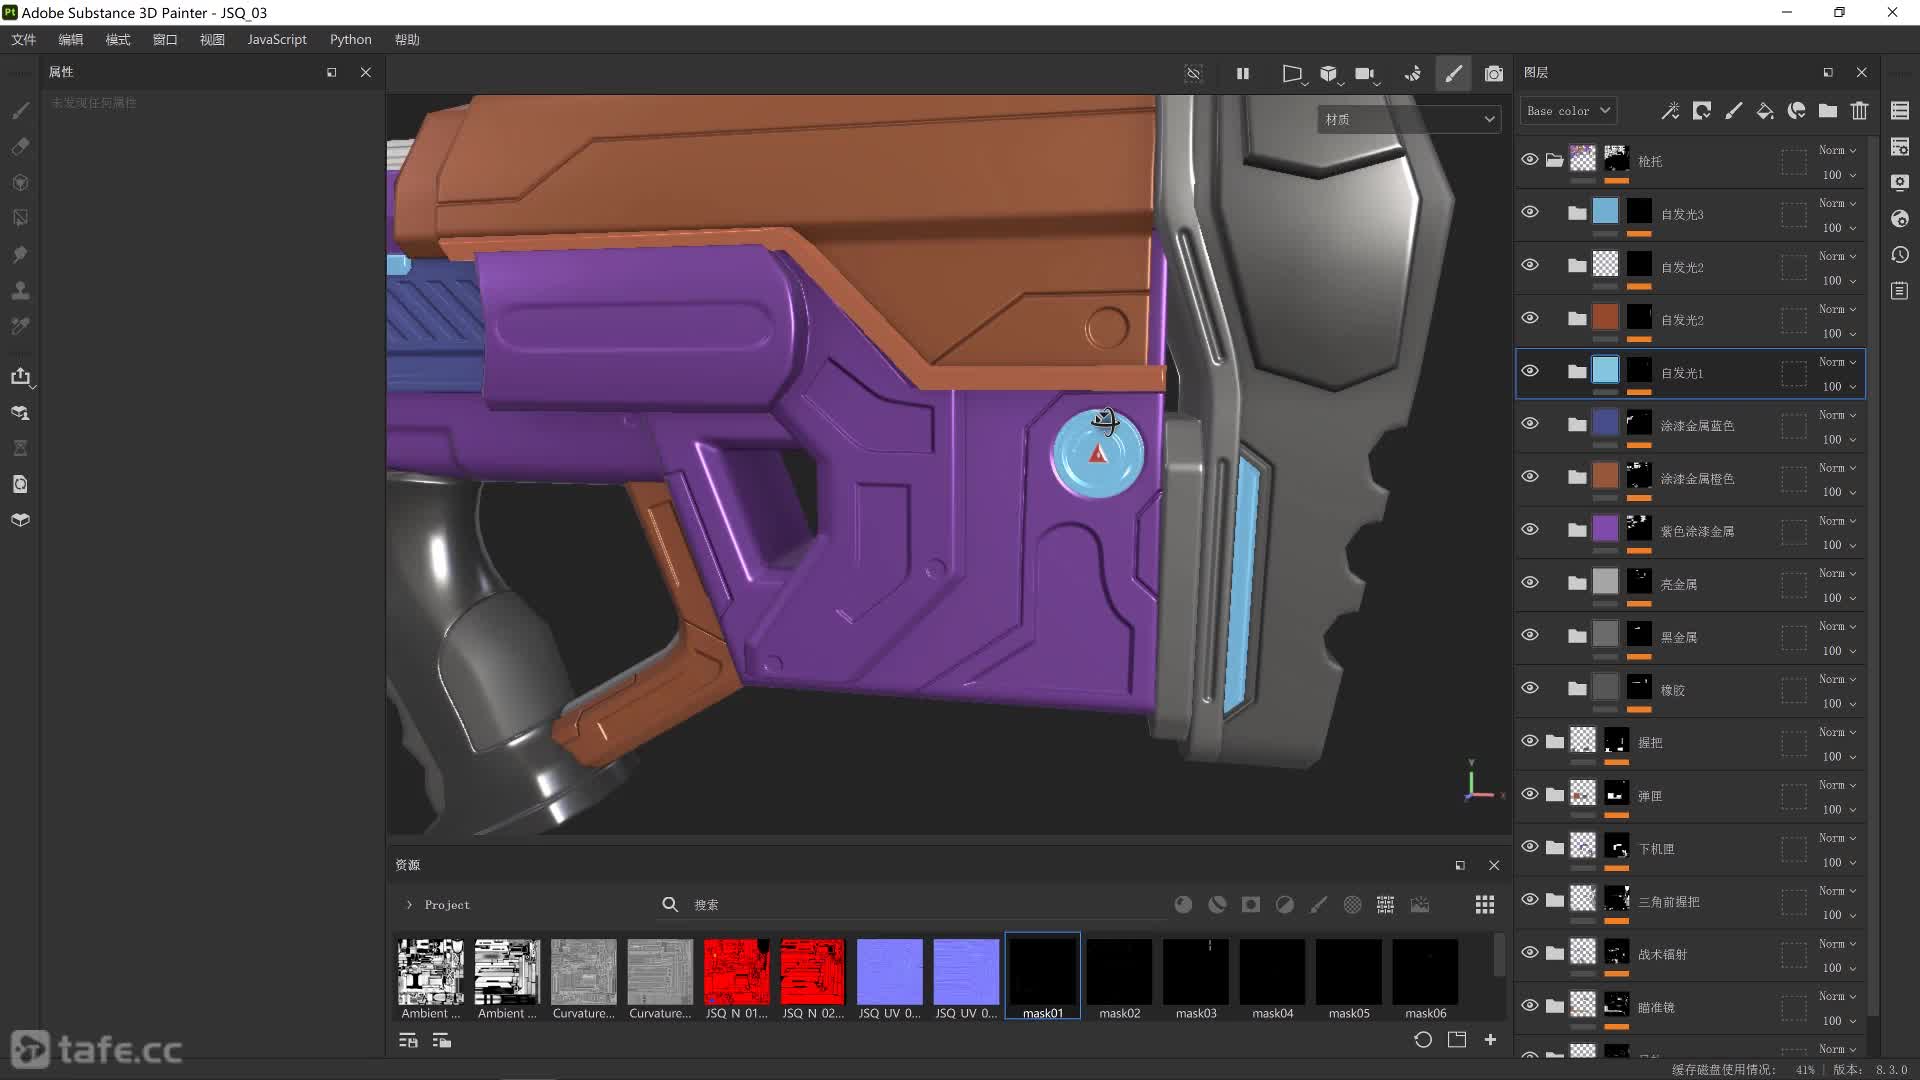Click the camera video settings icon
Screen dimensions: 1920x1080
[1365, 73]
